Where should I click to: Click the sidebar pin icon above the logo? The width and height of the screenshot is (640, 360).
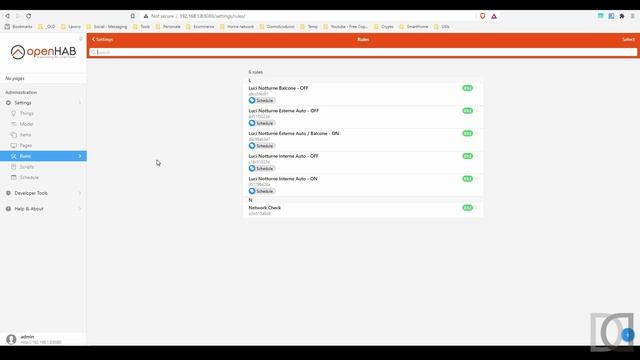pos(81,39)
